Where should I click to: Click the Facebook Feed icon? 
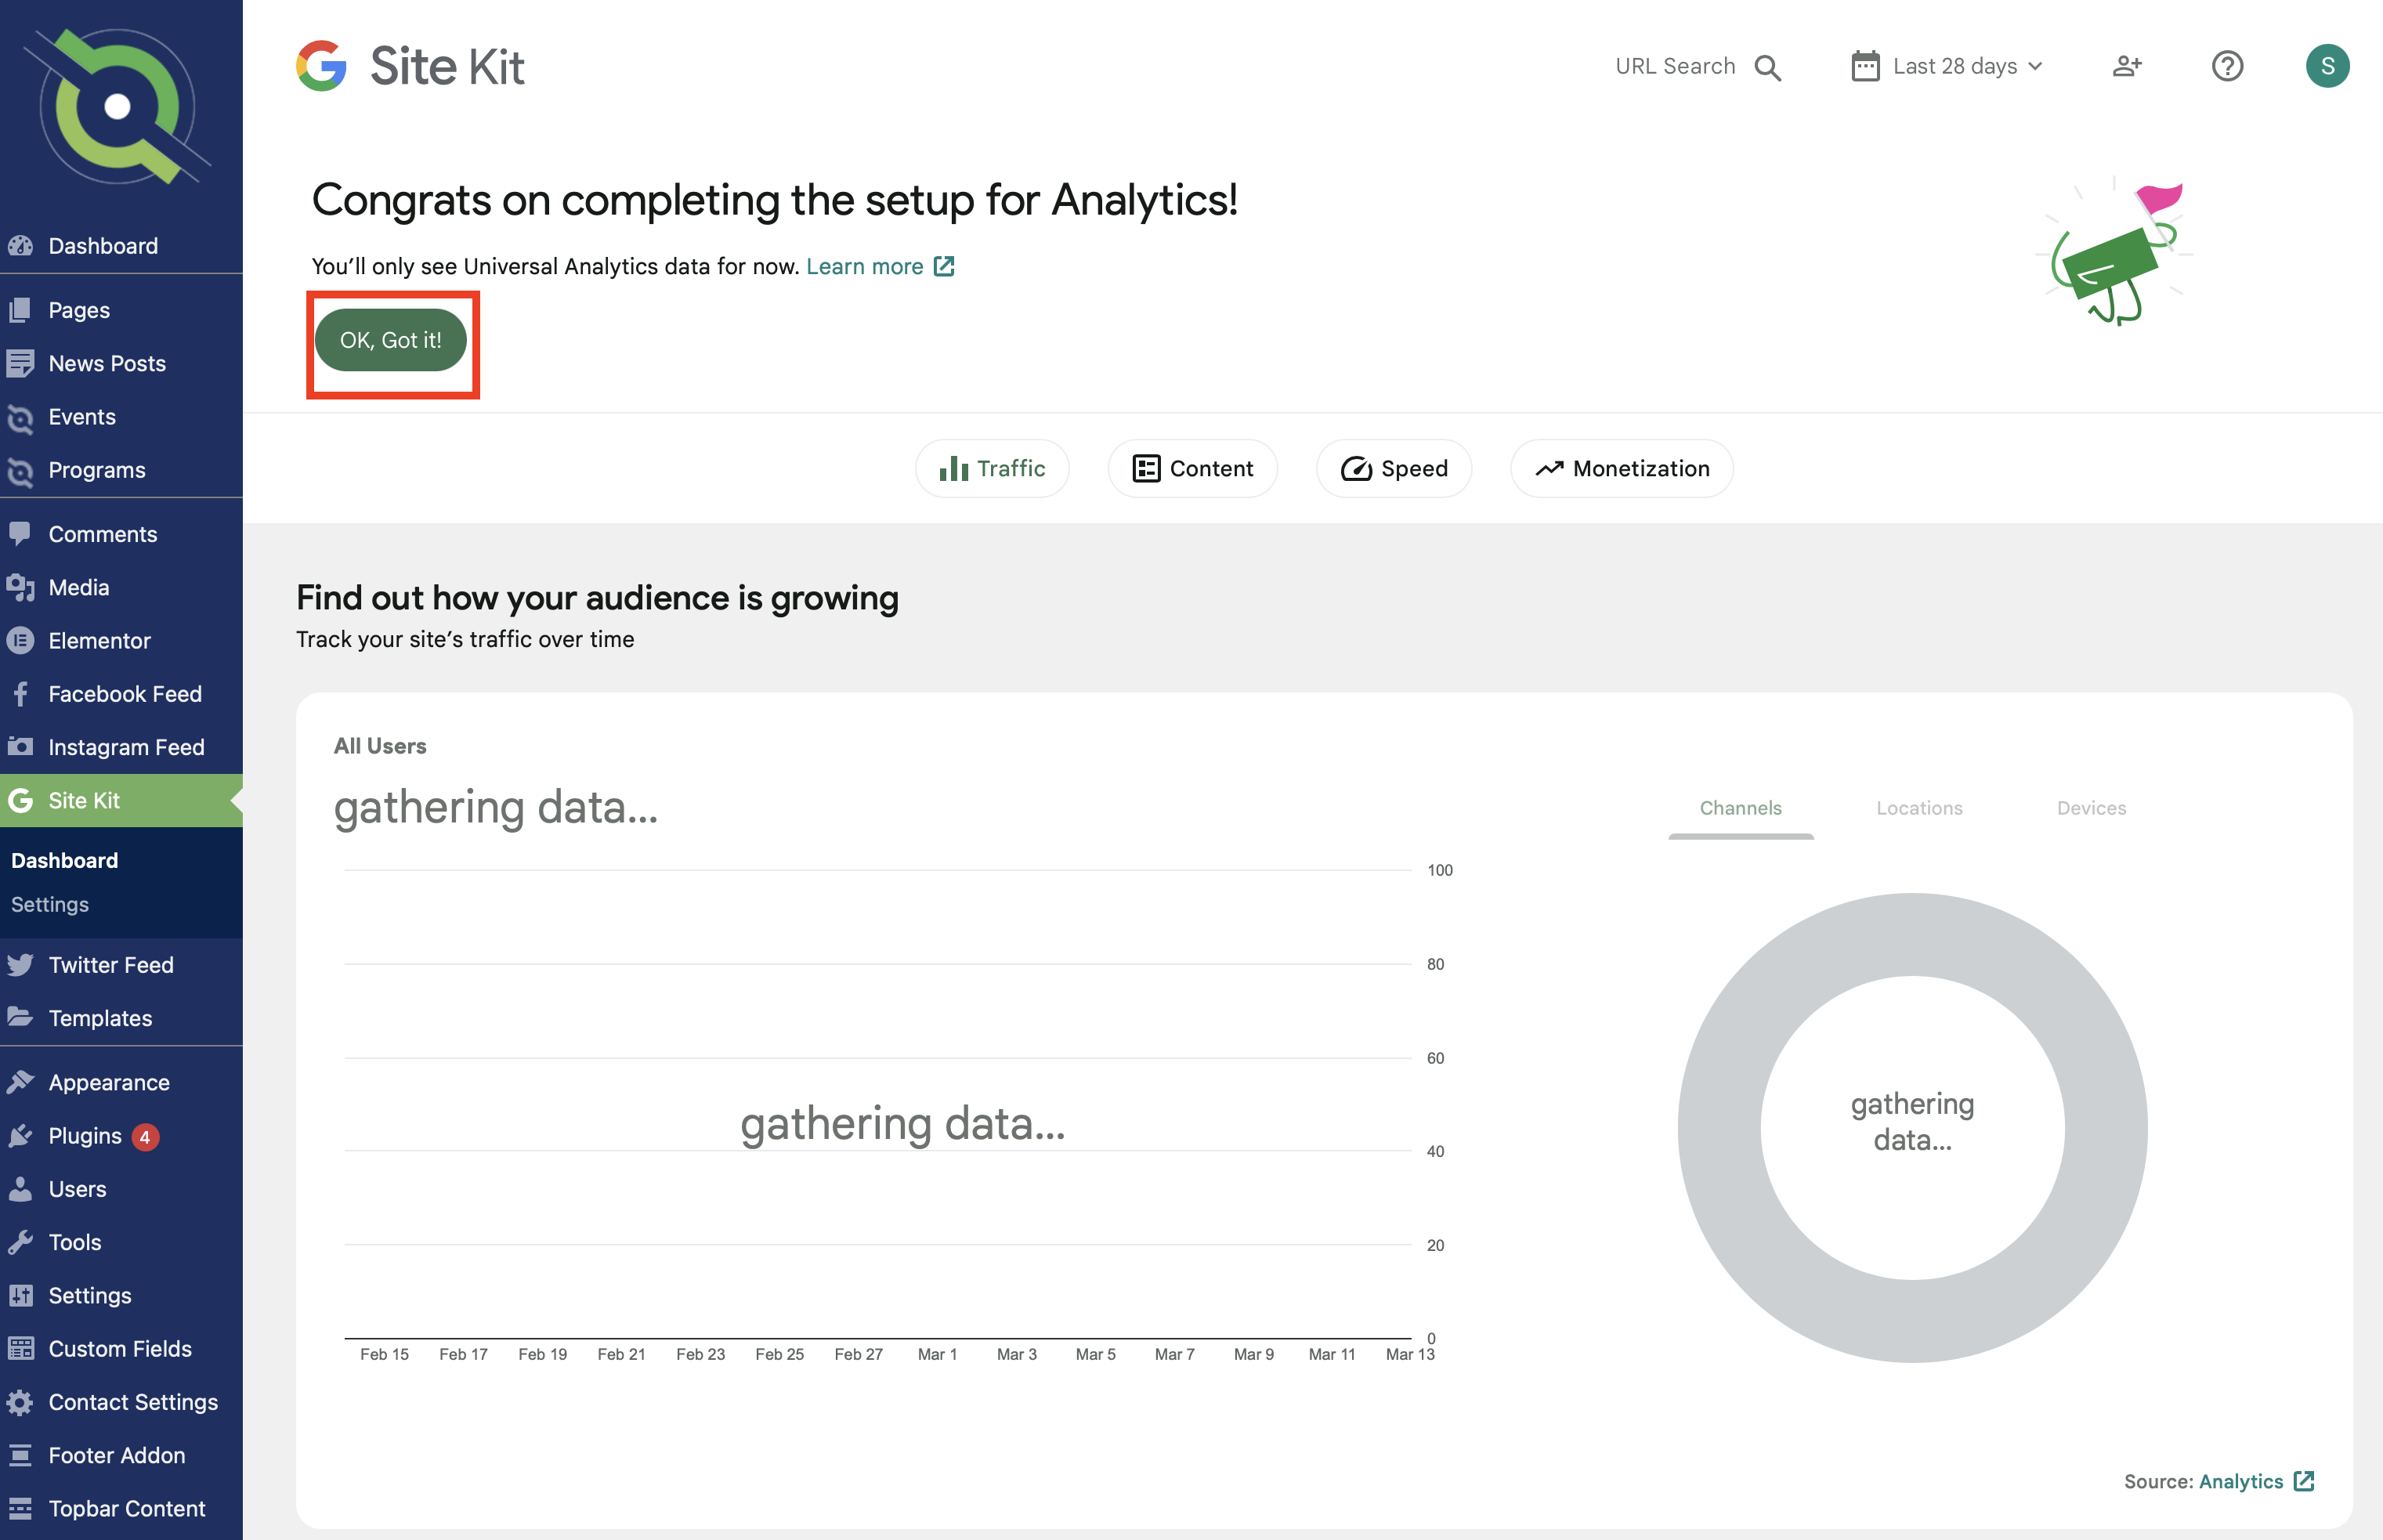[x=20, y=694]
